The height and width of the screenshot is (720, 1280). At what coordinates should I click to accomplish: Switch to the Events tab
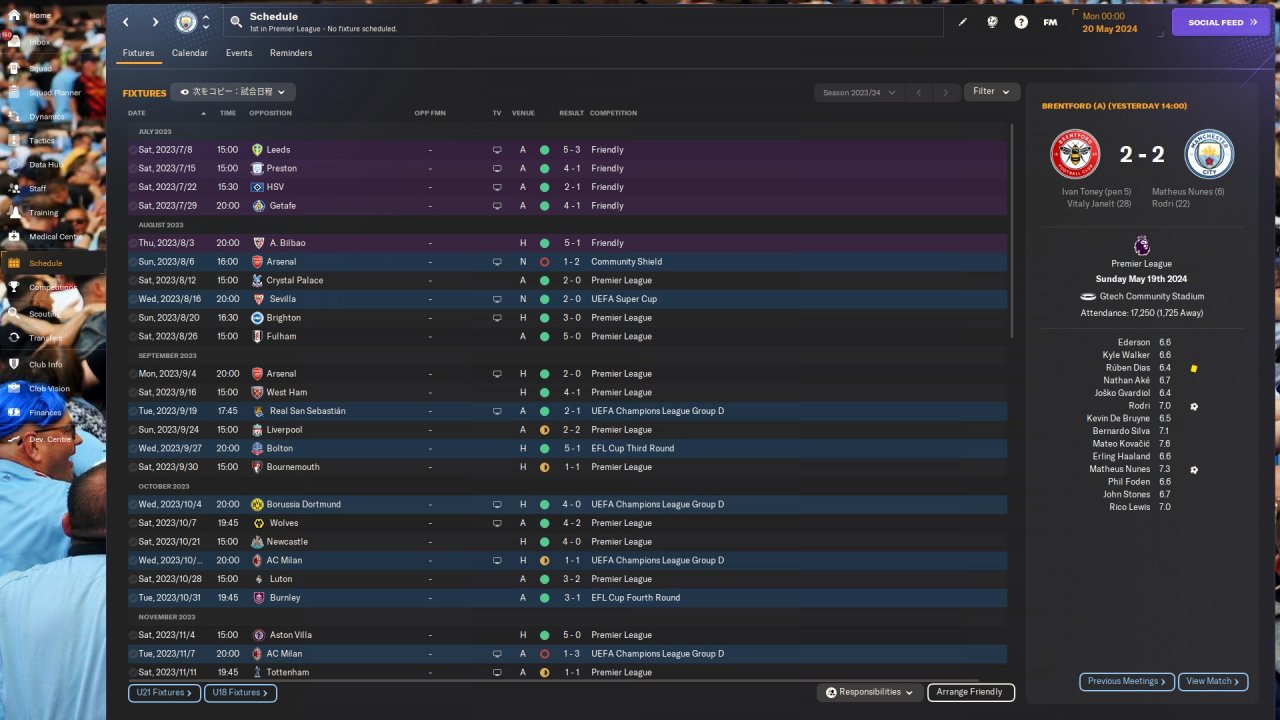click(239, 53)
